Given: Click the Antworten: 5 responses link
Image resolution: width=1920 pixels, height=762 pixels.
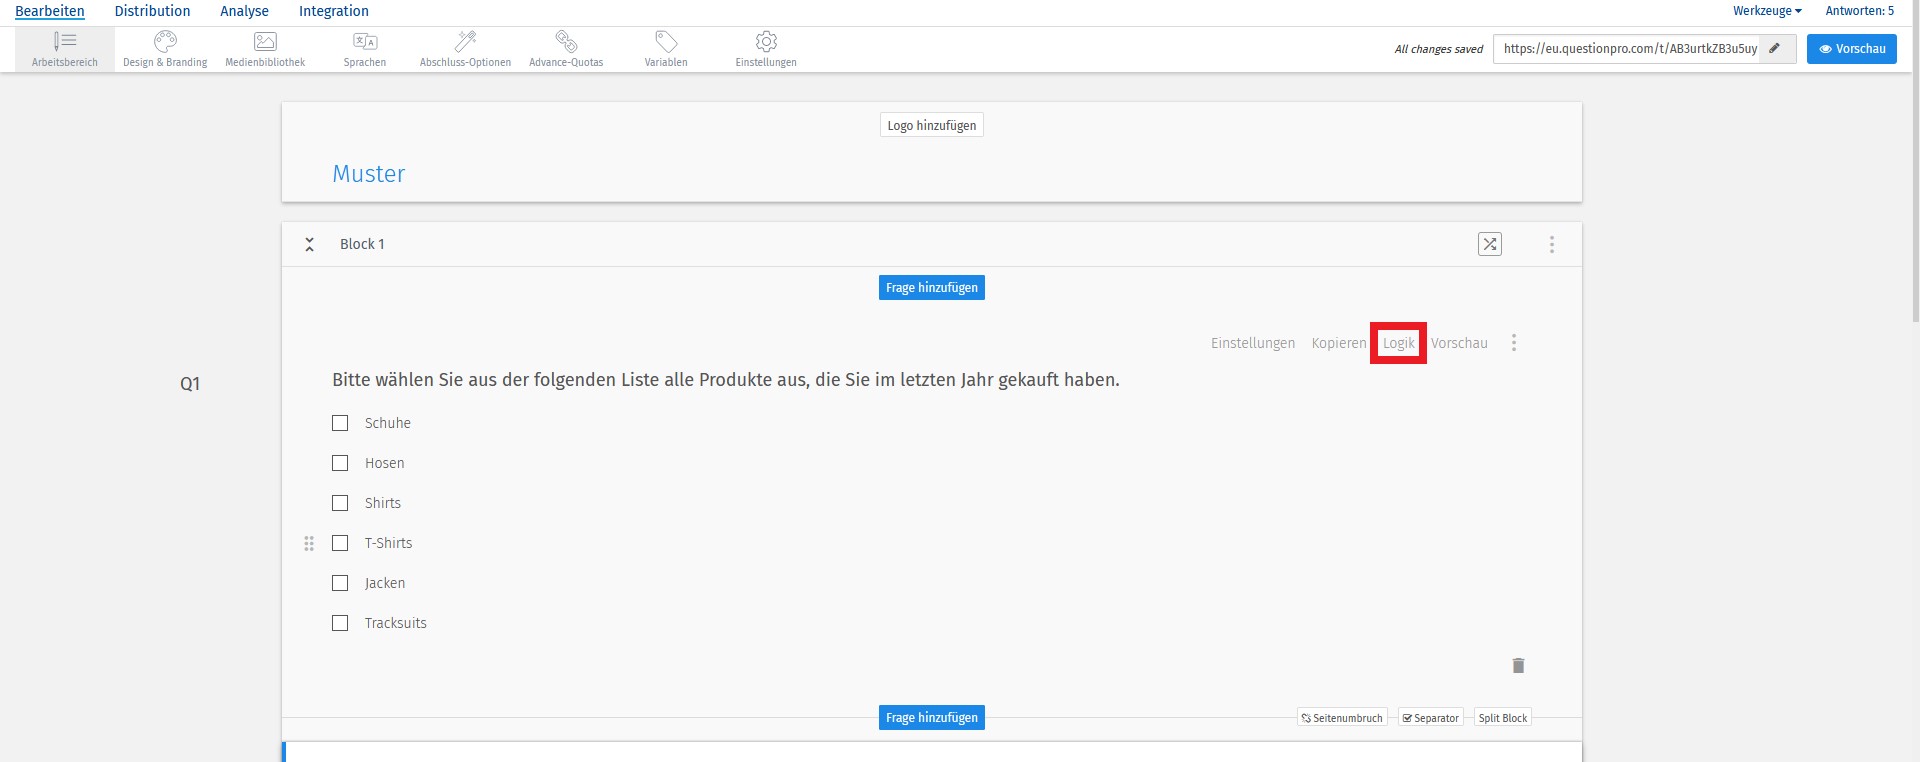Looking at the screenshot, I should (1860, 11).
